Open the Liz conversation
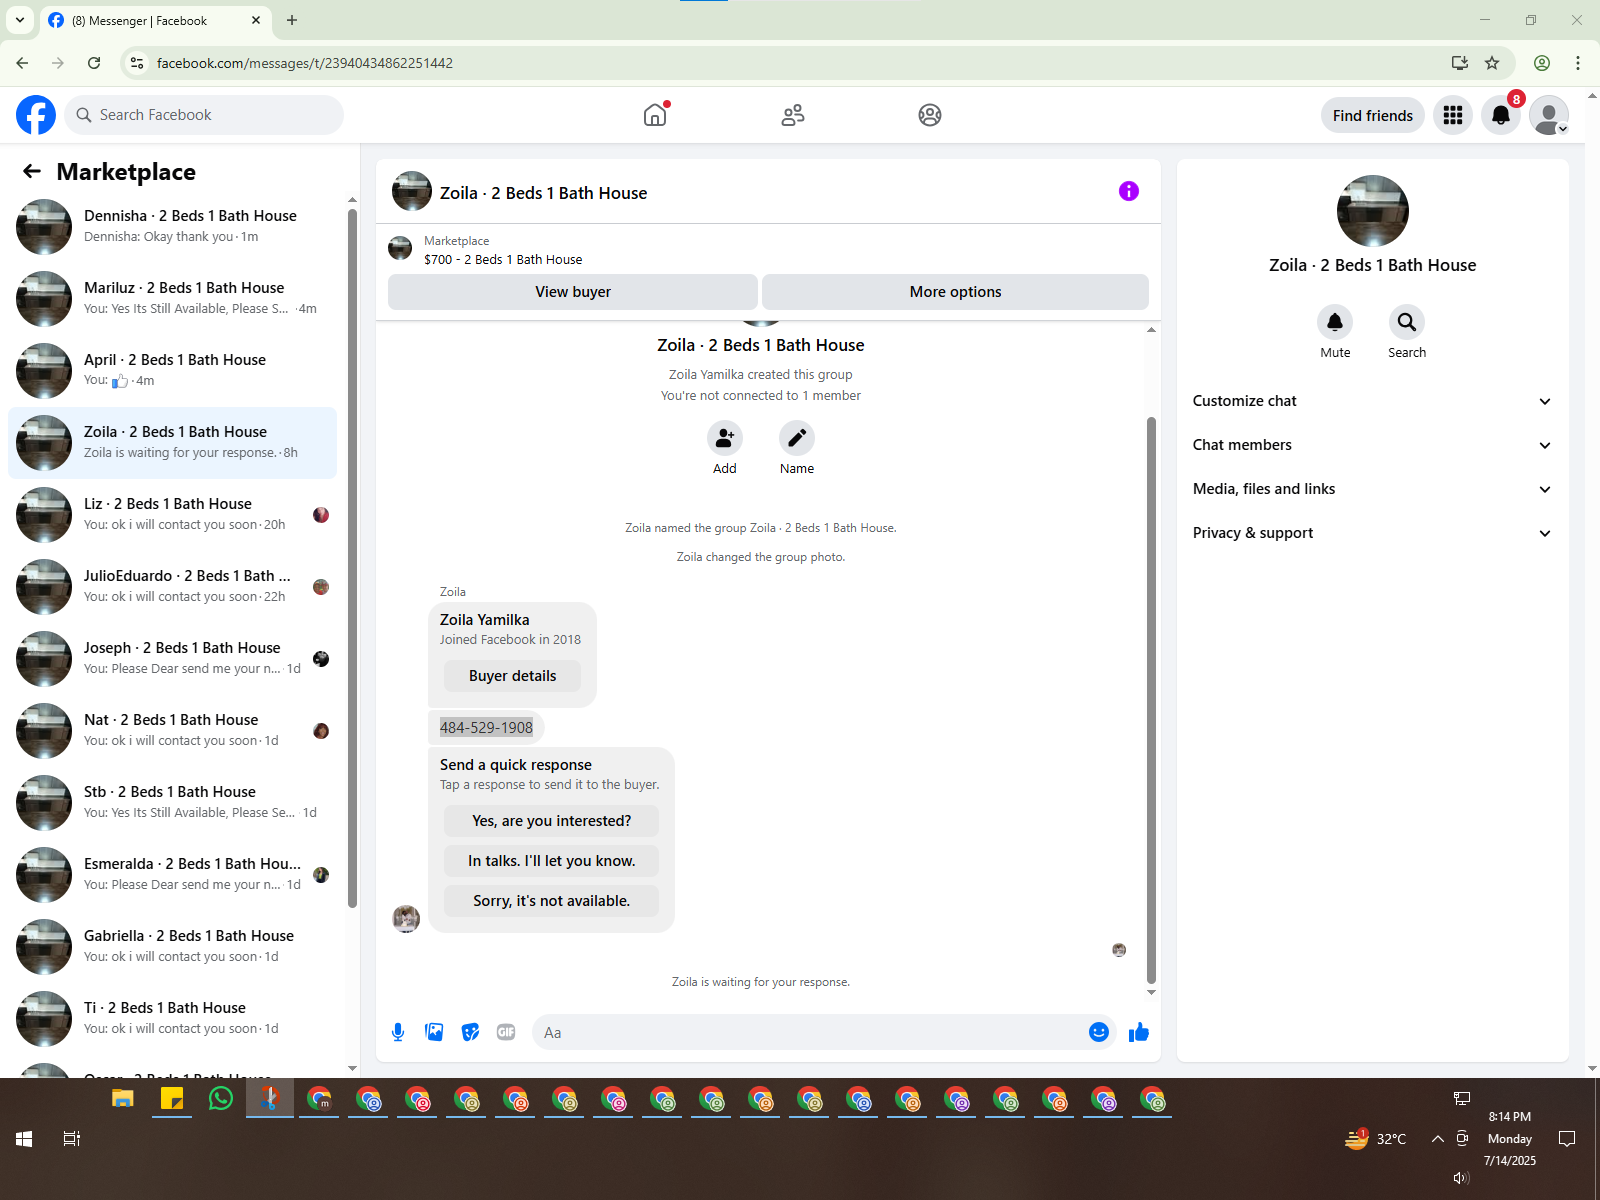The width and height of the screenshot is (1600, 1200). (x=172, y=515)
